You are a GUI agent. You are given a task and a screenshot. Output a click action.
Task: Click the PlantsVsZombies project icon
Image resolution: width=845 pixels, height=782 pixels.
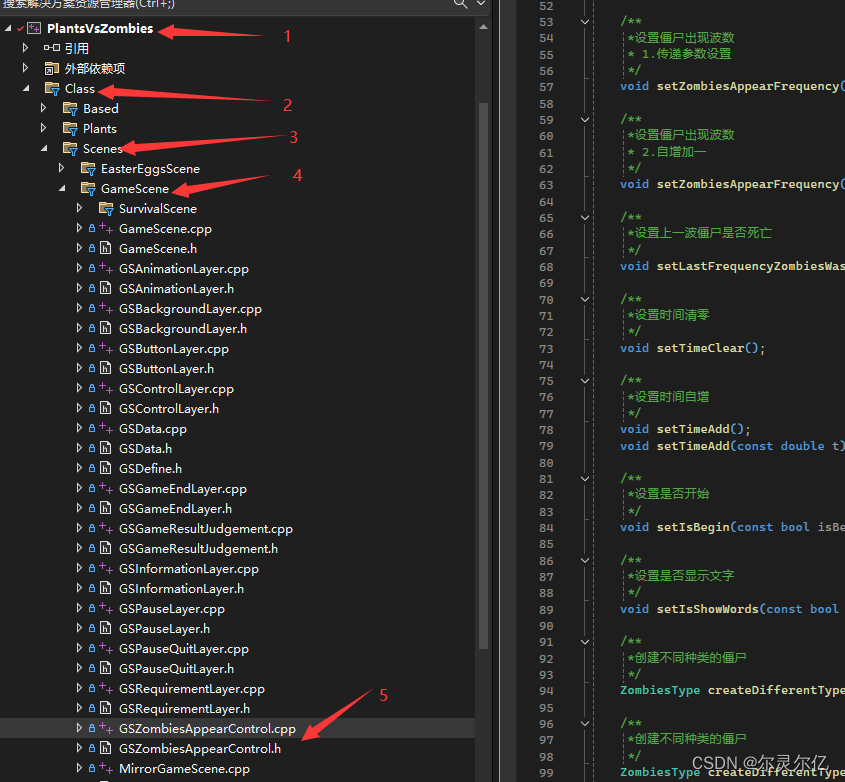click(34, 28)
